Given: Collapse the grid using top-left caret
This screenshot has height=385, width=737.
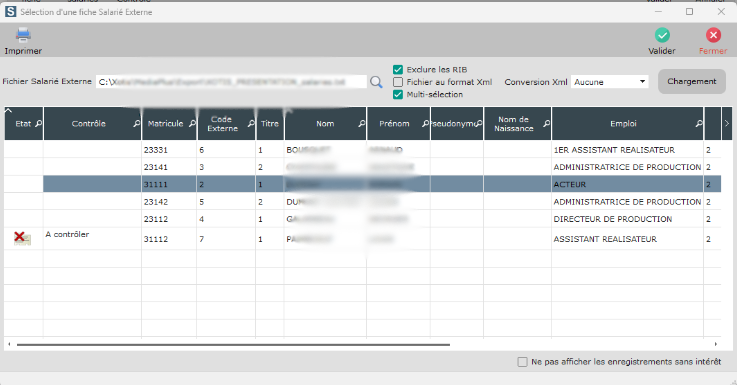Looking at the screenshot, I should point(8,110).
